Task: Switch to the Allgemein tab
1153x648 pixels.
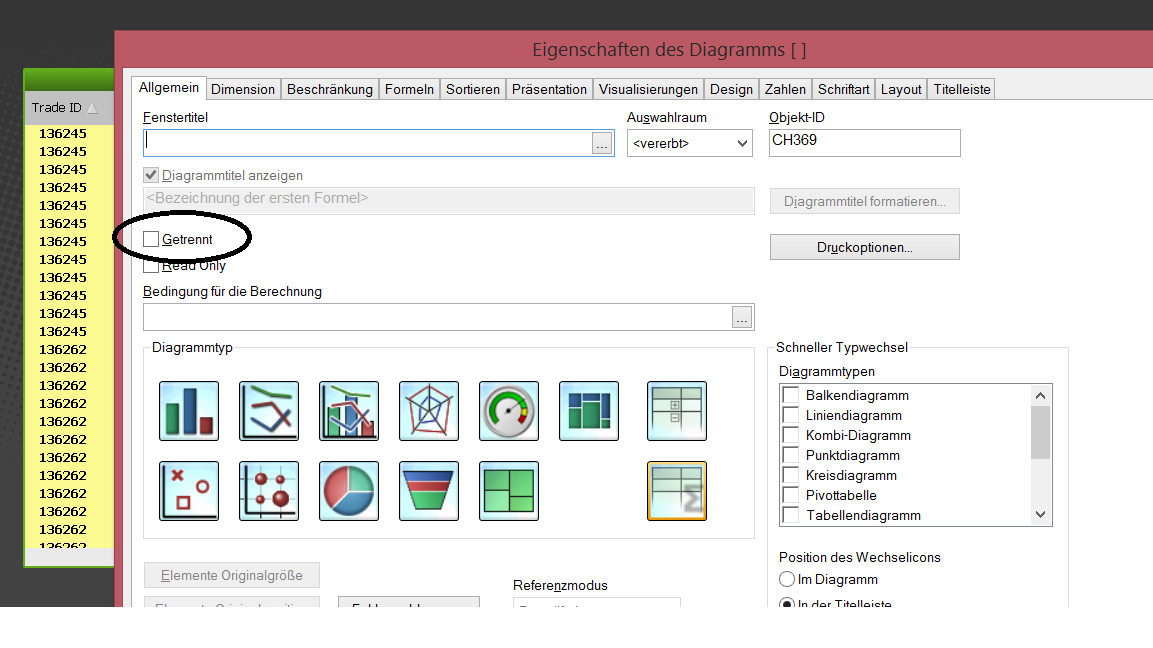Action: click(169, 88)
